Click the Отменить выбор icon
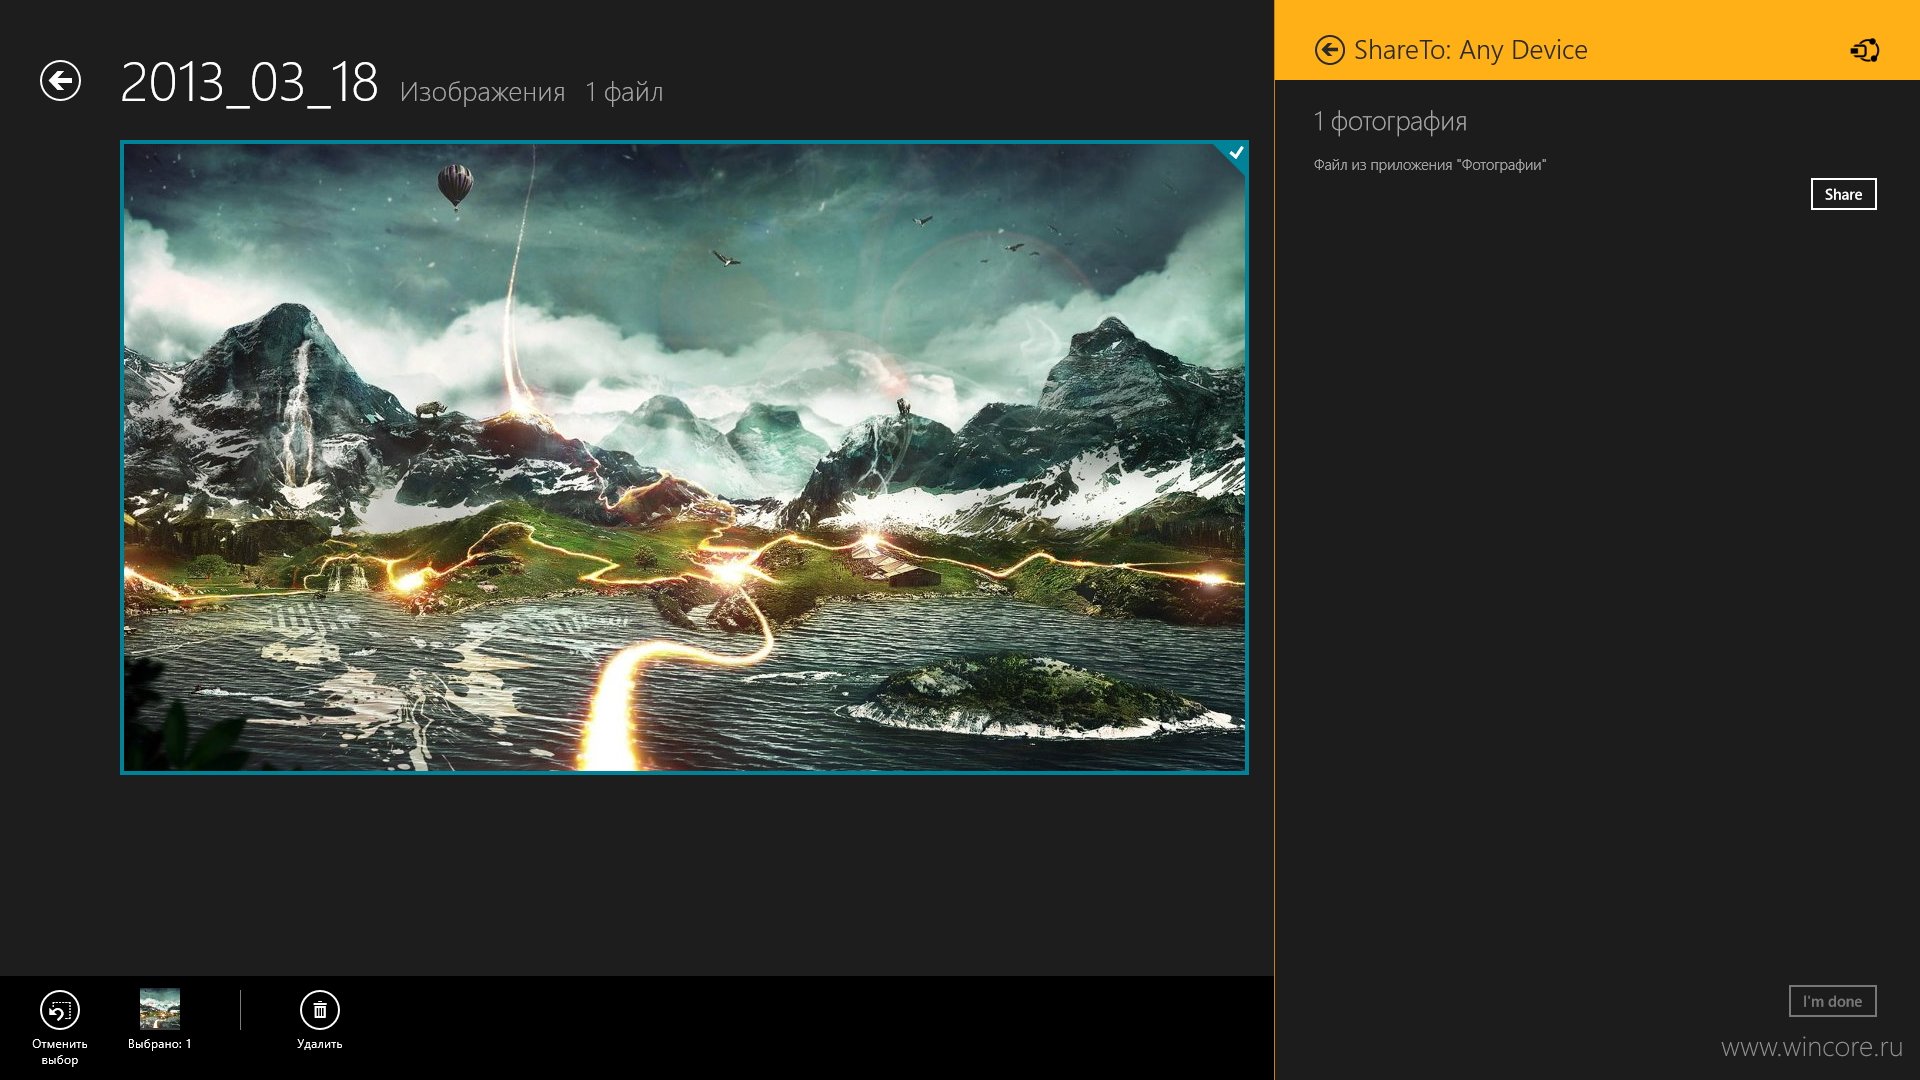Viewport: 1920px width, 1080px height. coord(60,1010)
